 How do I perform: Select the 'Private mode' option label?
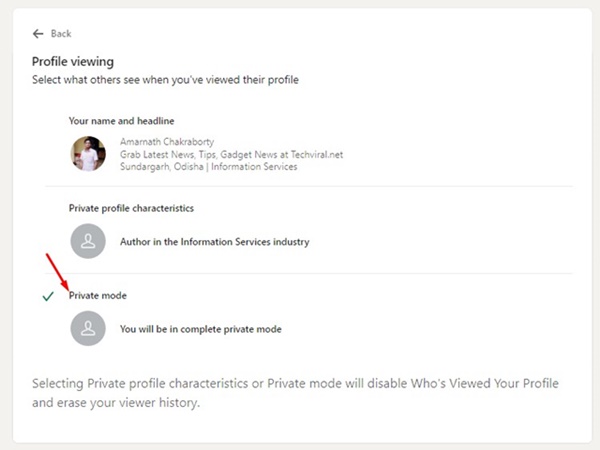point(98,295)
